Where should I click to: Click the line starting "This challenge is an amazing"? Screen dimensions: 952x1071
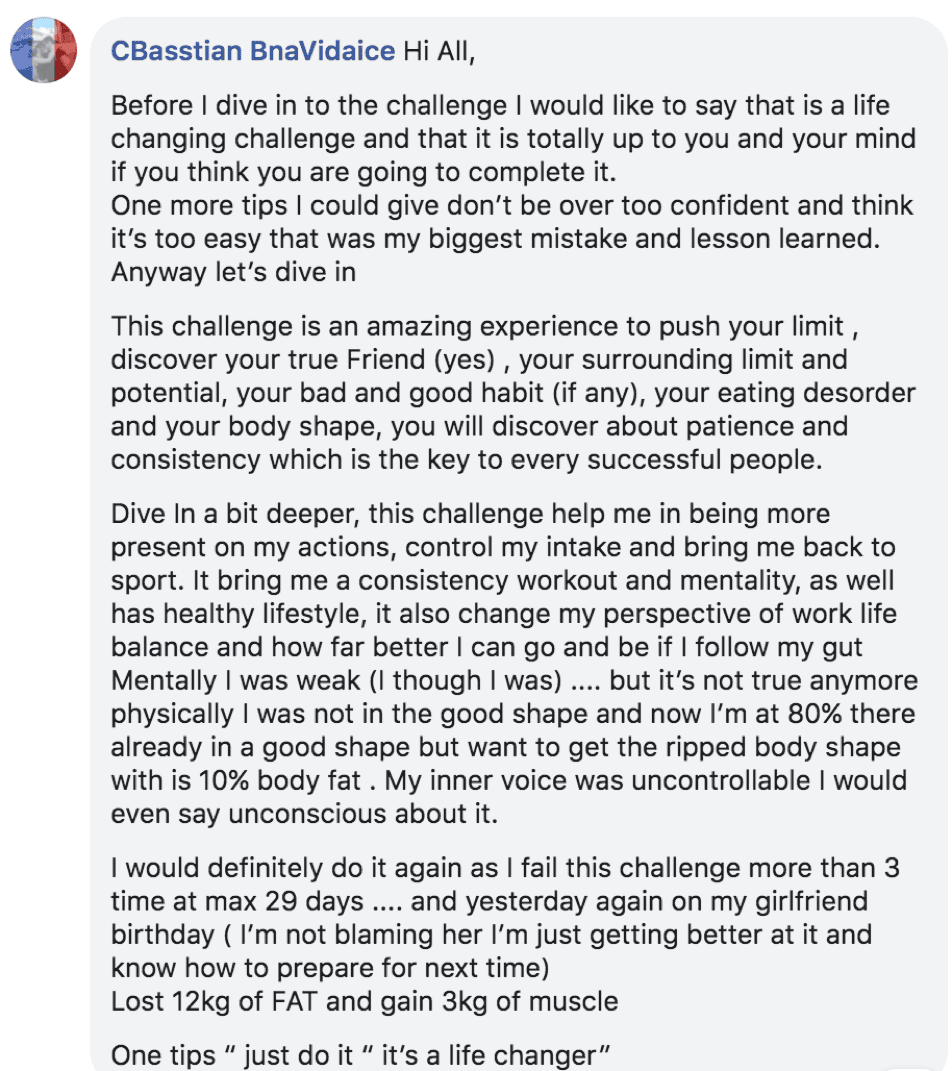pyautogui.click(x=484, y=326)
